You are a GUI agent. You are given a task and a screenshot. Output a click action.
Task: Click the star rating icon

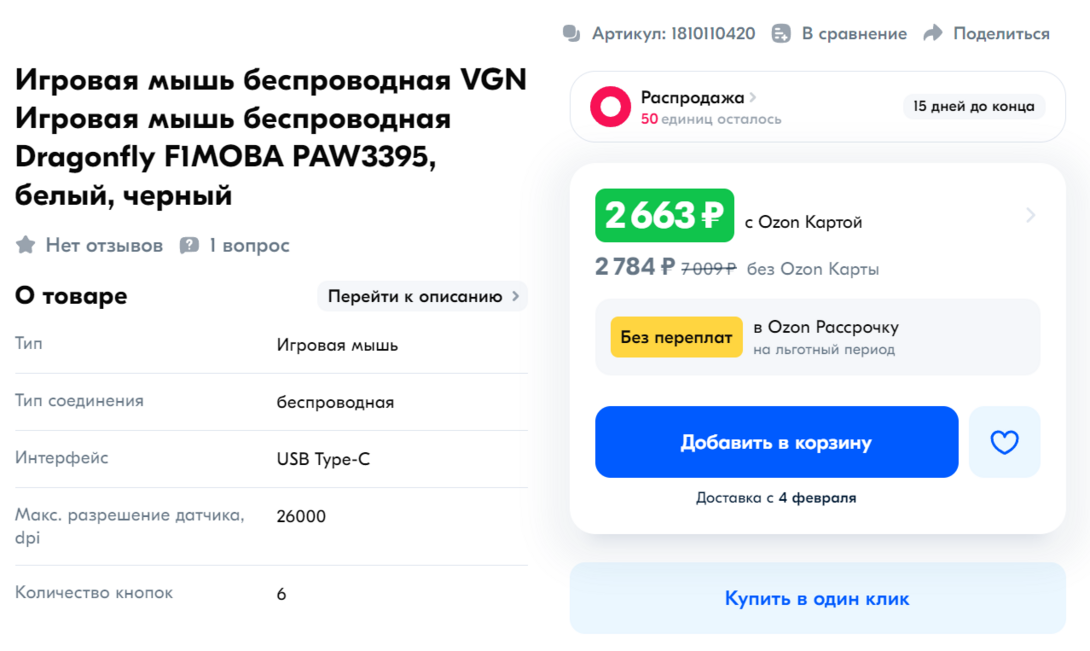26,245
